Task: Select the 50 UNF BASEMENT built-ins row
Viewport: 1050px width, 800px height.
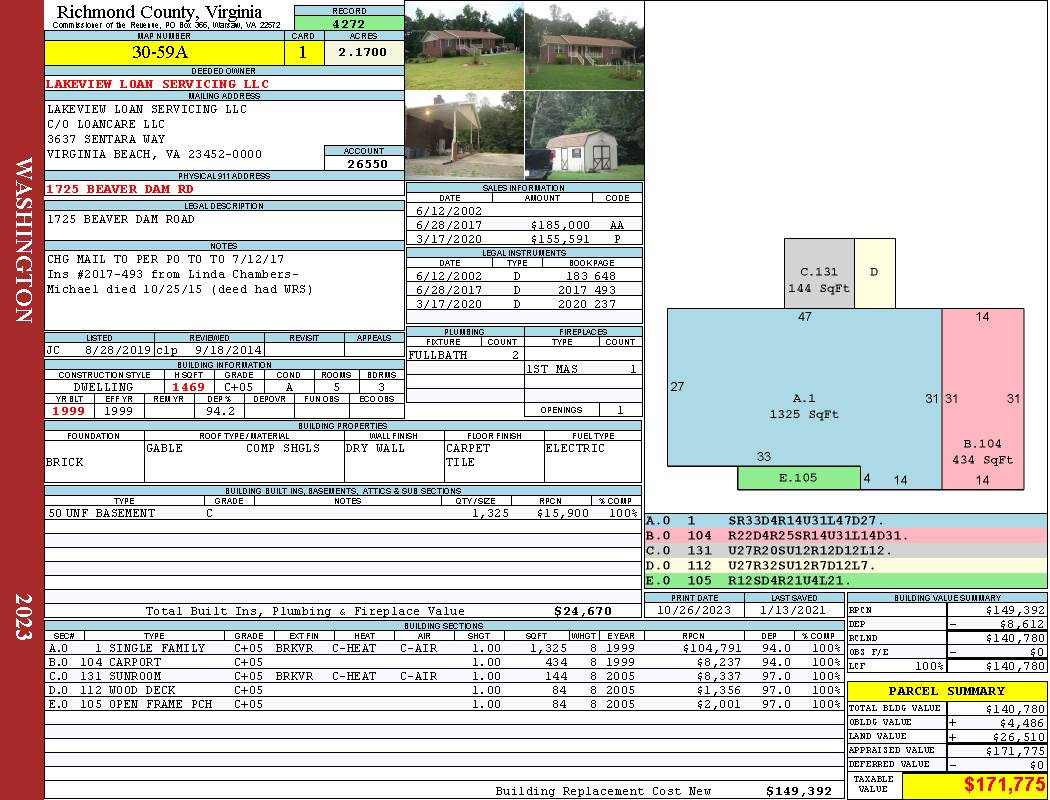Action: [343, 513]
